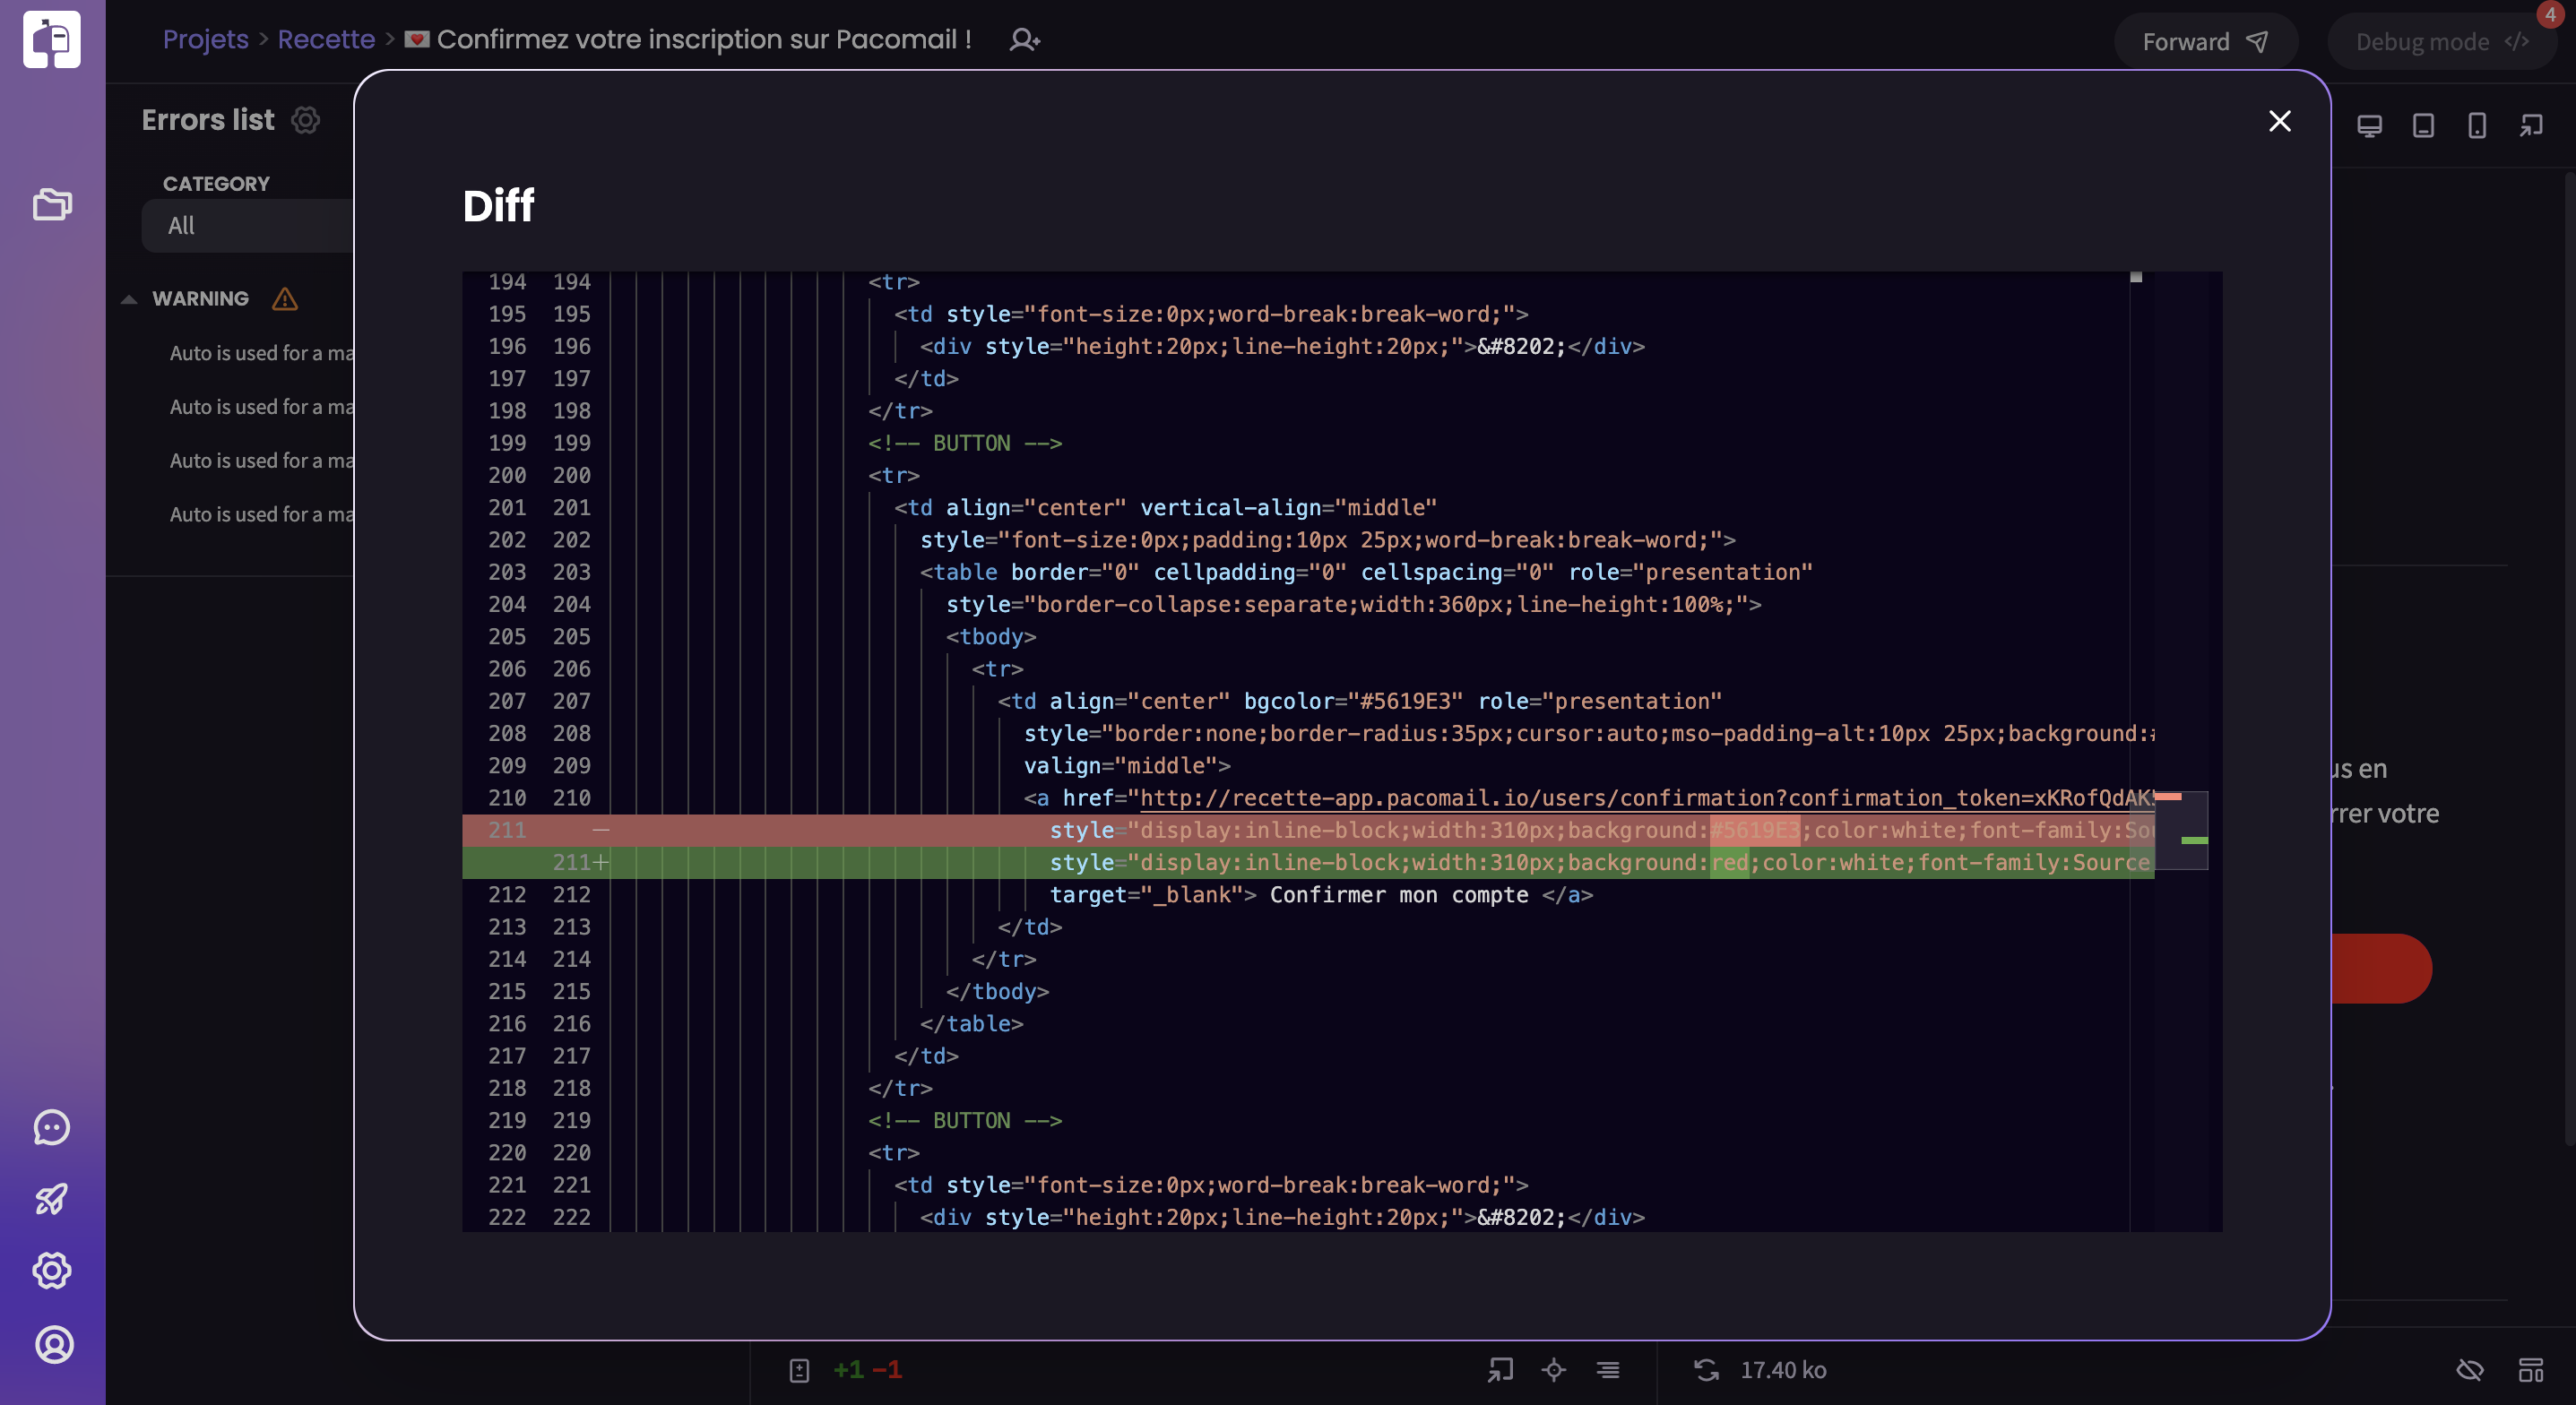This screenshot has height=1405, width=2576.
Task: Click the '-1' deletions count
Action: point(887,1370)
